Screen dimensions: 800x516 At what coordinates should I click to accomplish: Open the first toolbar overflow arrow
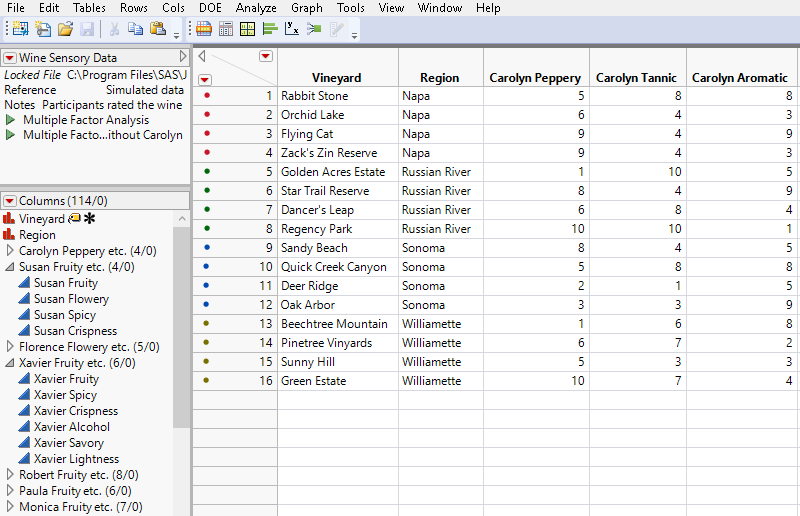[177, 35]
